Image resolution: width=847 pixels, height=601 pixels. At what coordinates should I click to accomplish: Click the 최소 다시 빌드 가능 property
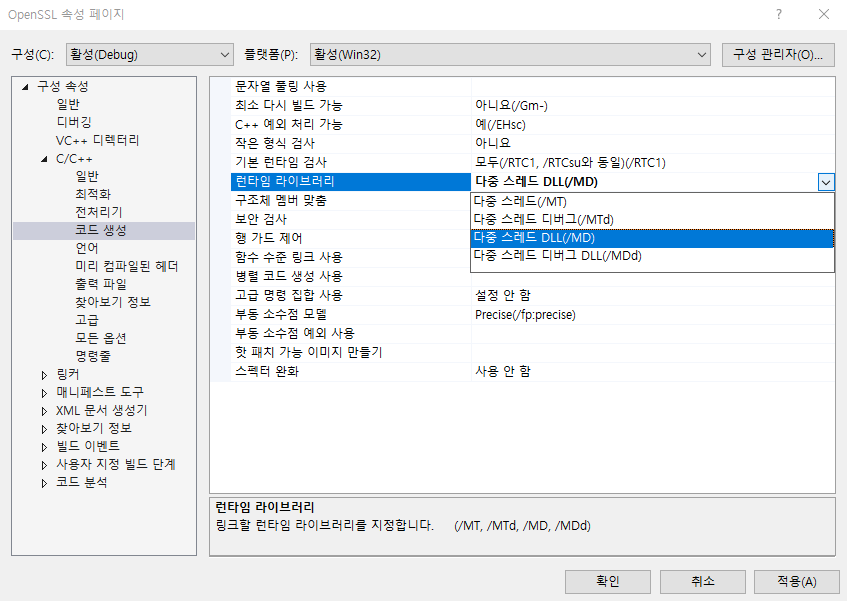[351, 105]
